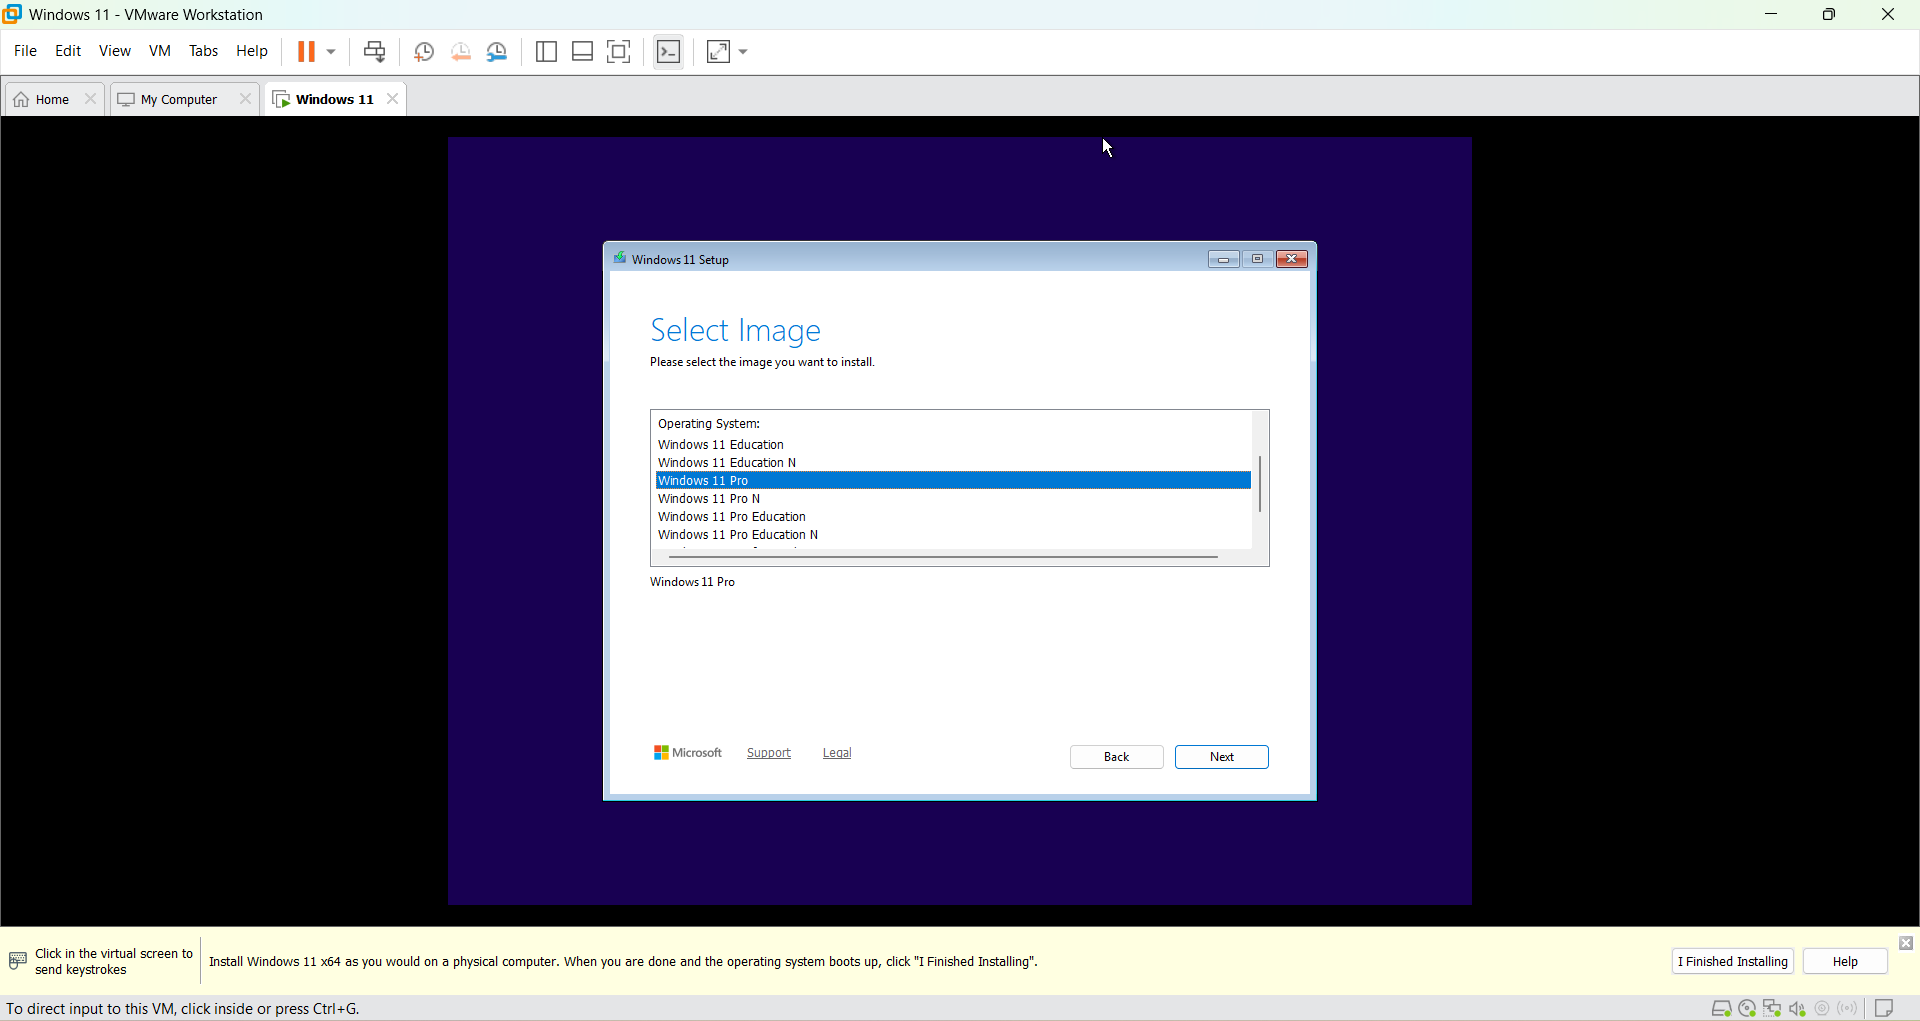Click I Finished Installing button
Viewport: 1920px width, 1021px height.
pyautogui.click(x=1733, y=962)
